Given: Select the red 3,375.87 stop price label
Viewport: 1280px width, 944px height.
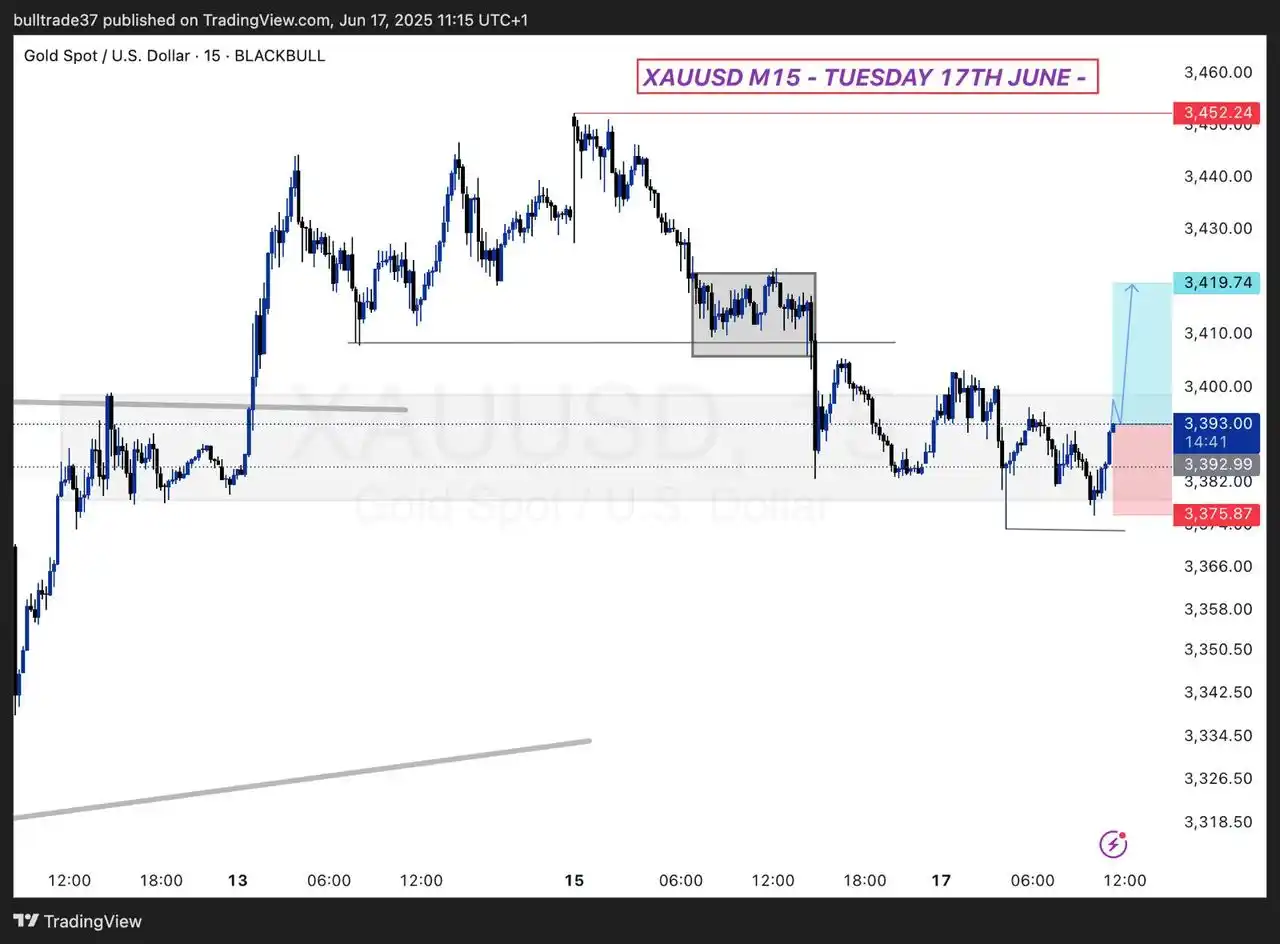Looking at the screenshot, I should 1218,514.
